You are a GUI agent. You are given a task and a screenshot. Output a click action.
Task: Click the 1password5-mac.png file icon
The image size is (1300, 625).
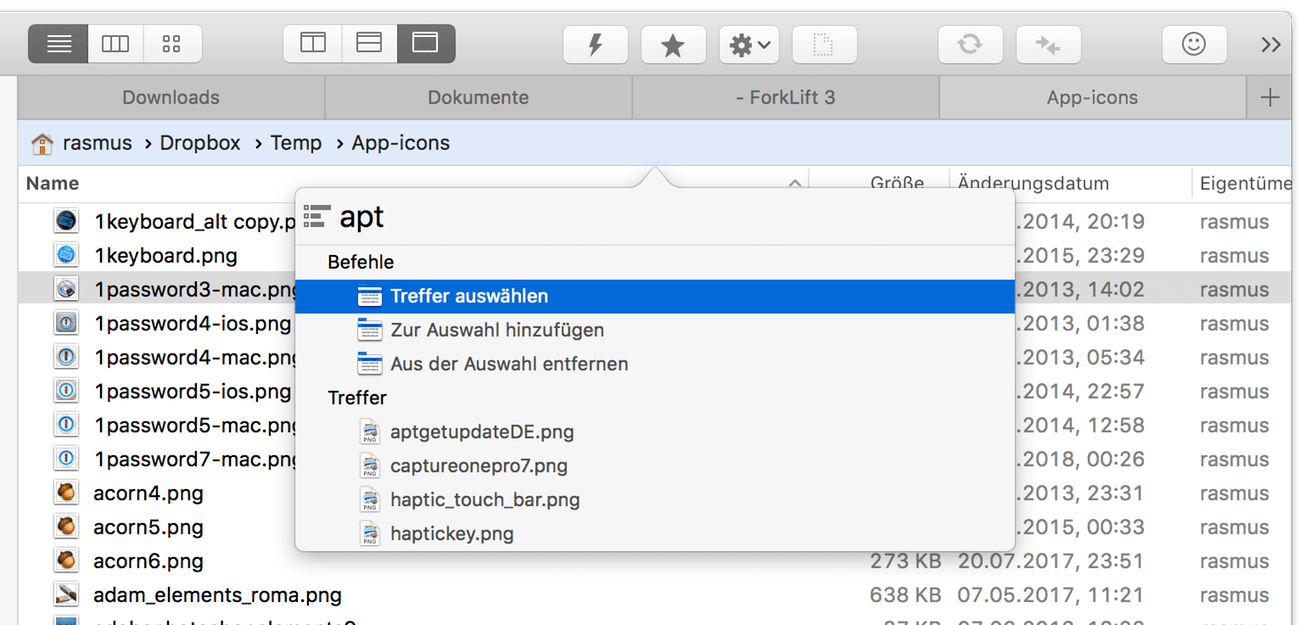pos(66,425)
